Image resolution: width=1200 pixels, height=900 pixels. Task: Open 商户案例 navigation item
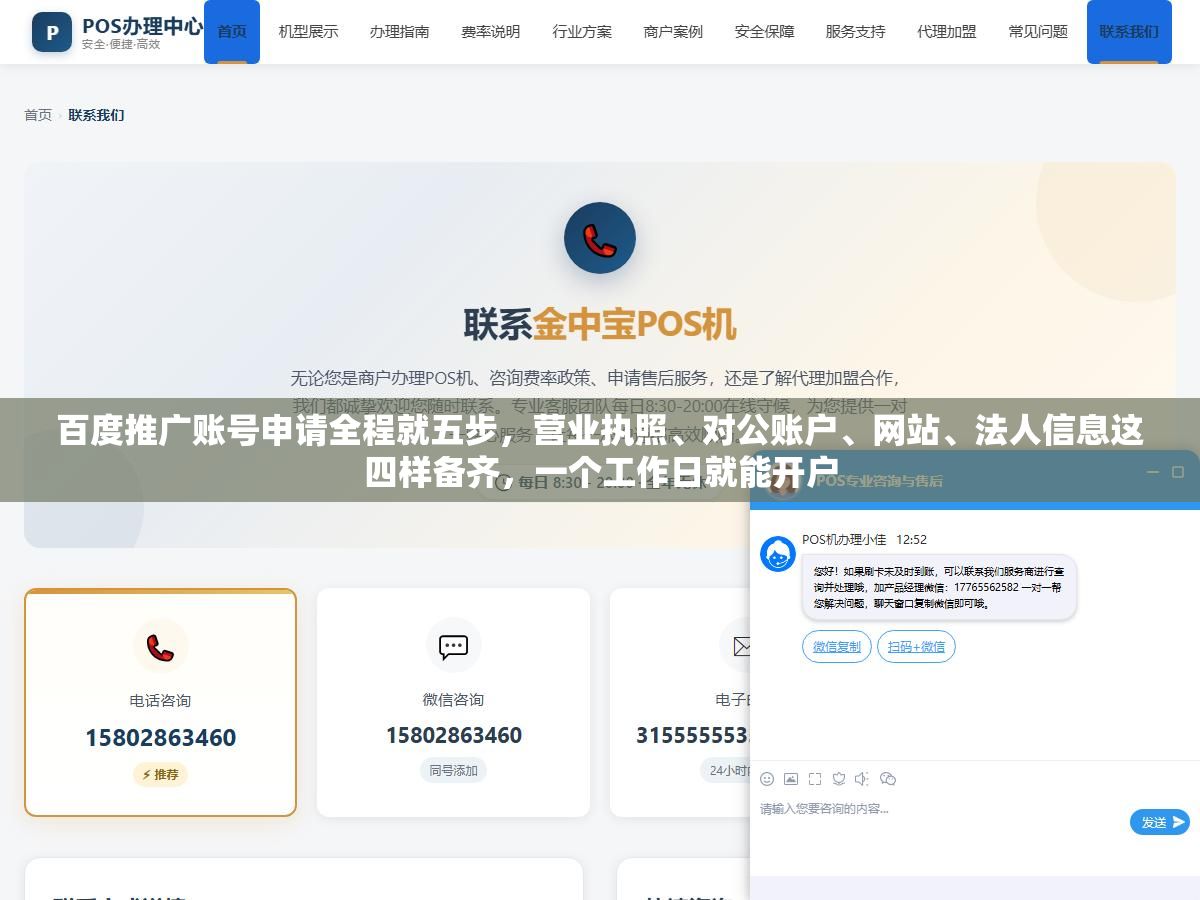click(673, 32)
